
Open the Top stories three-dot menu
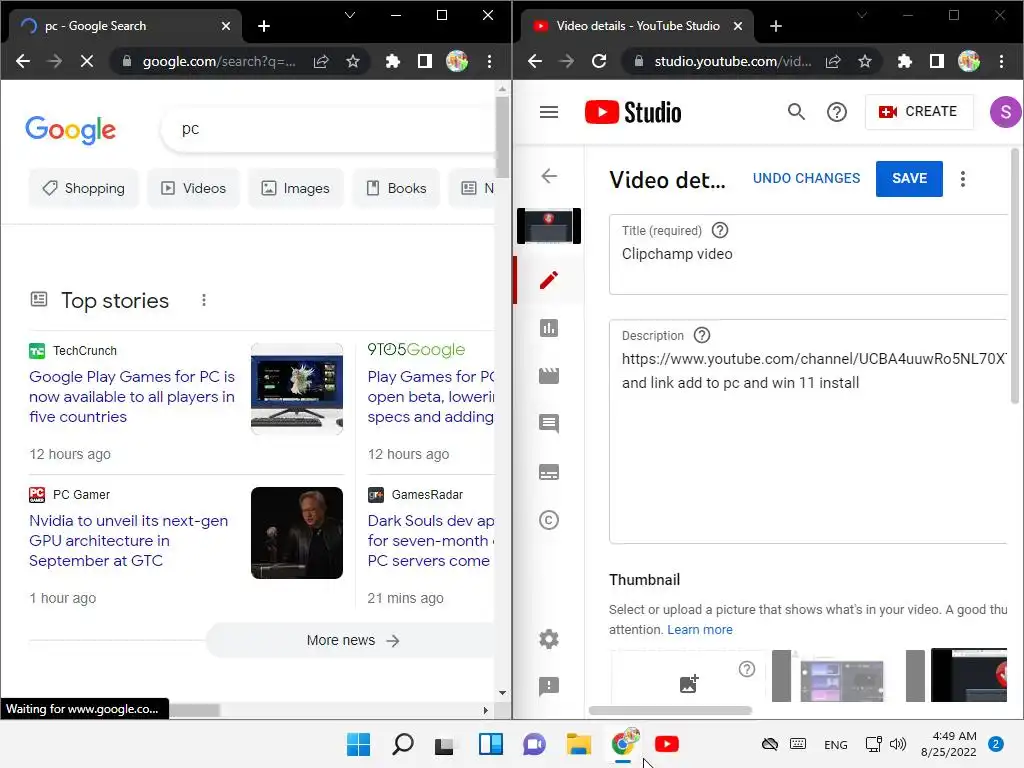coord(204,300)
